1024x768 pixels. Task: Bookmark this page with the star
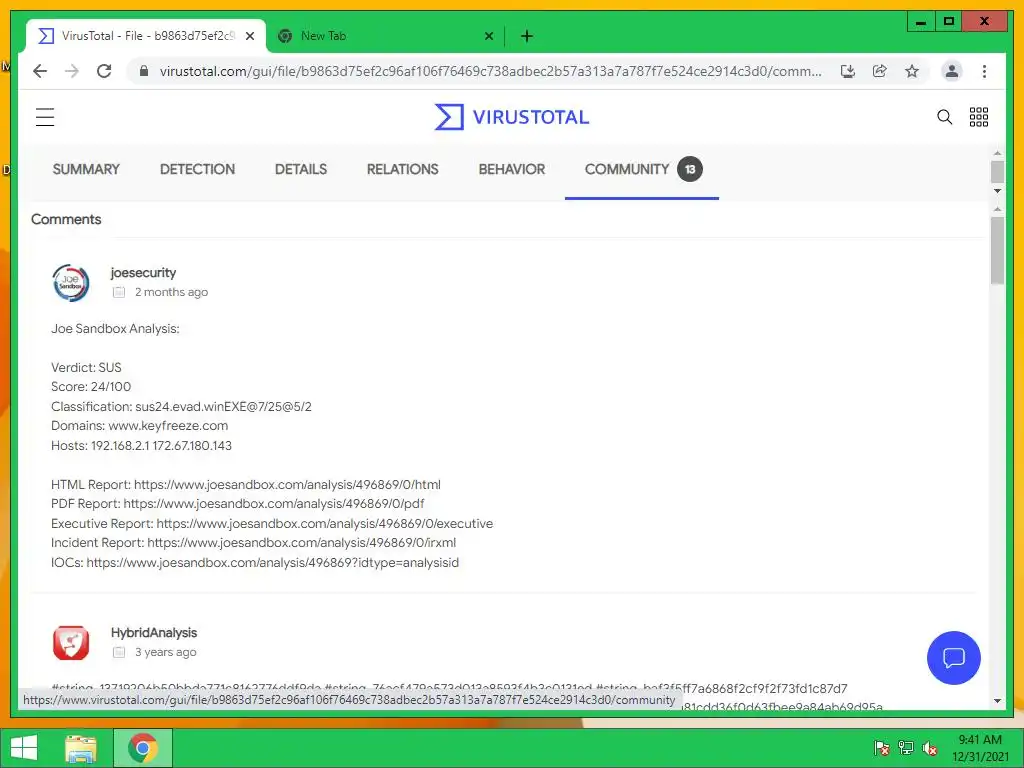tap(912, 71)
